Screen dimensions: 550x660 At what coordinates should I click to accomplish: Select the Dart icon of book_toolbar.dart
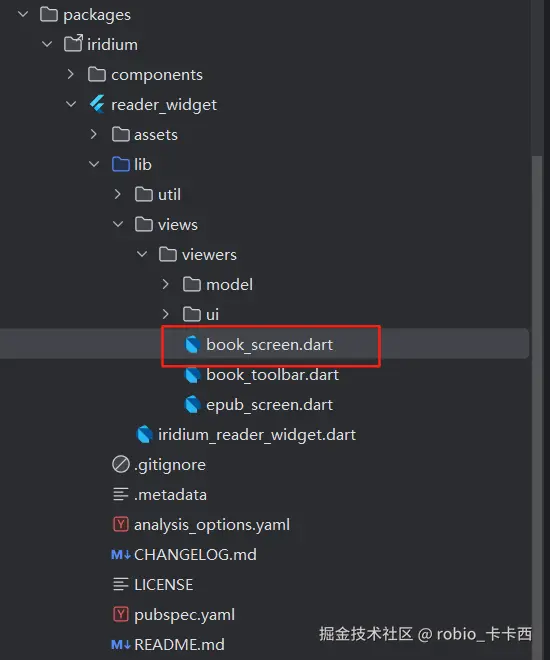coord(193,375)
